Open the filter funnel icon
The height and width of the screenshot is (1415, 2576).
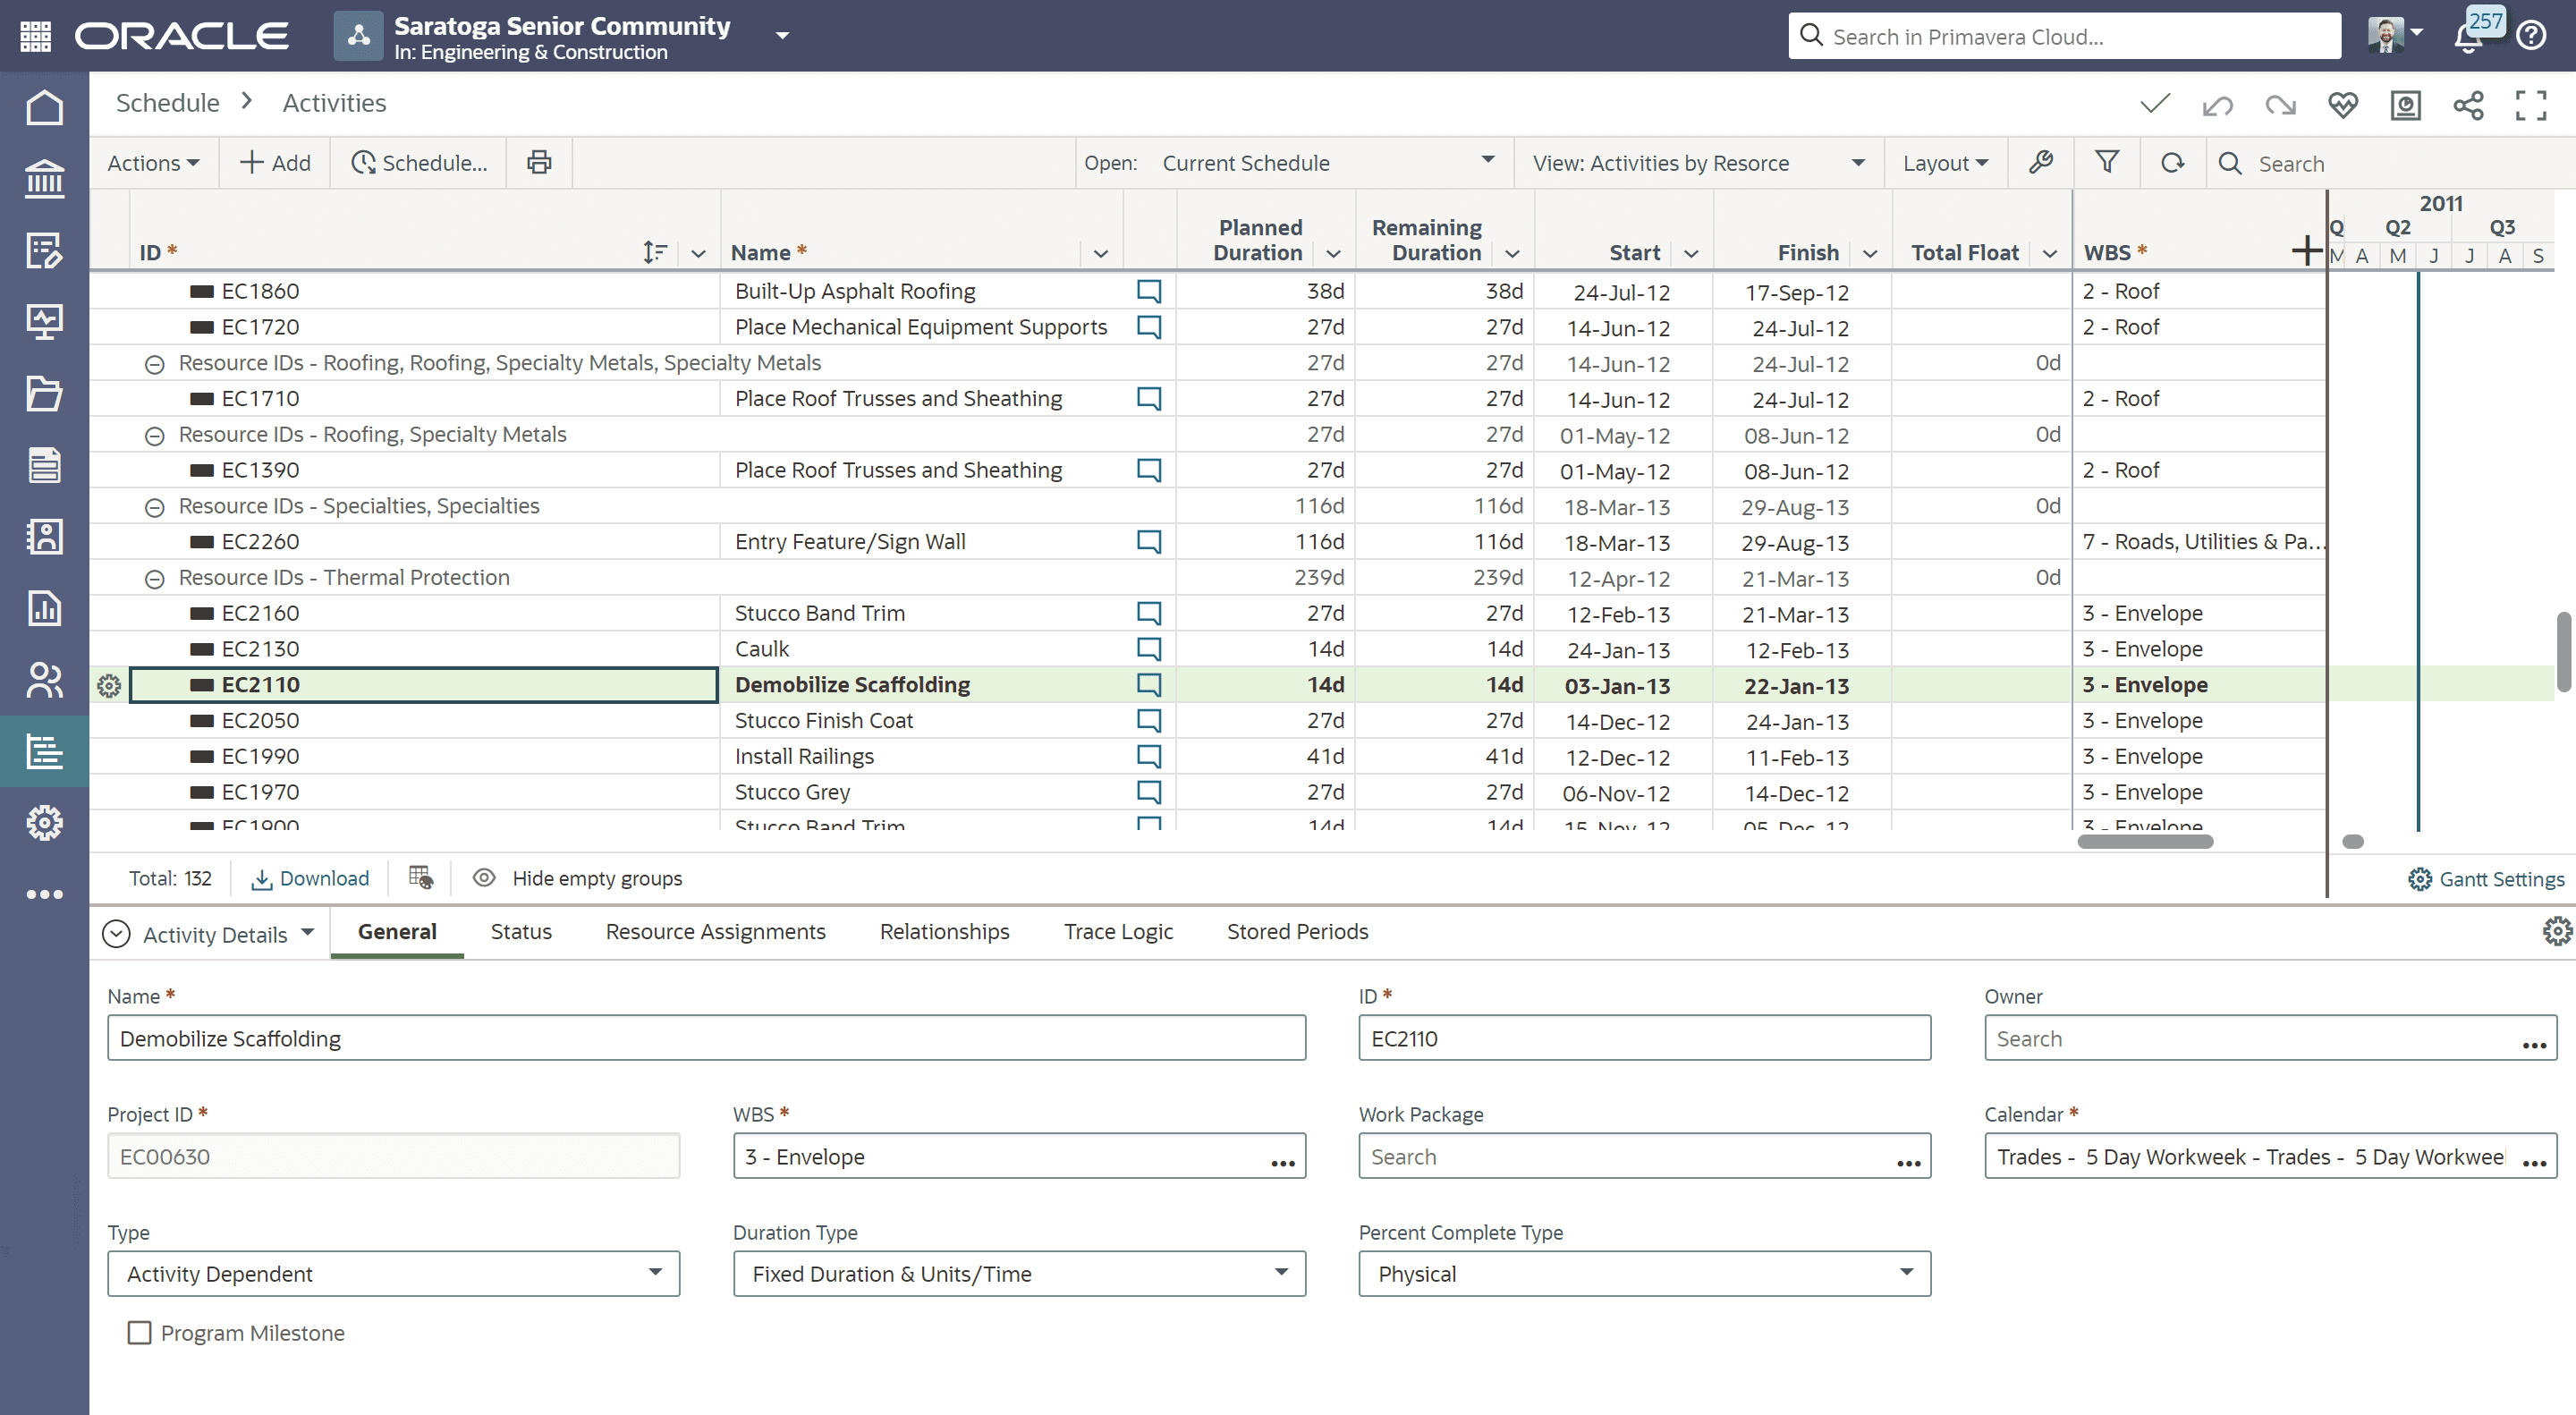2107,162
